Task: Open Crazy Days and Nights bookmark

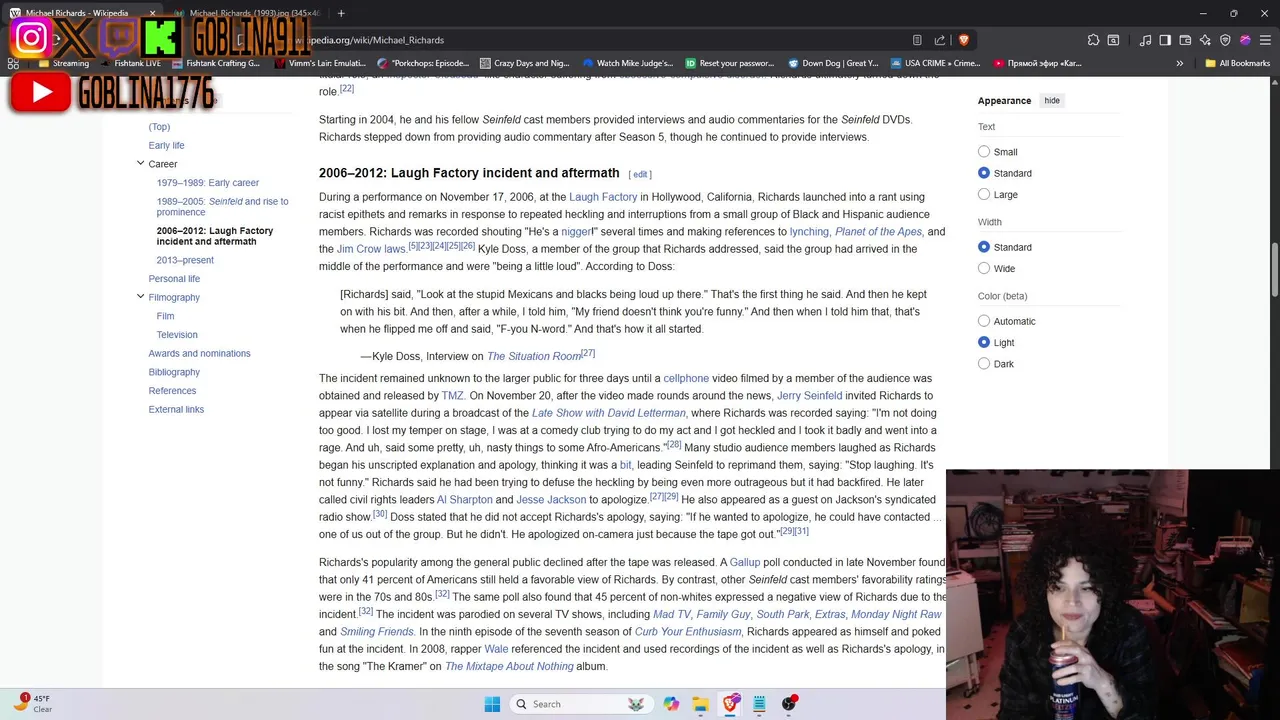Action: tap(524, 63)
